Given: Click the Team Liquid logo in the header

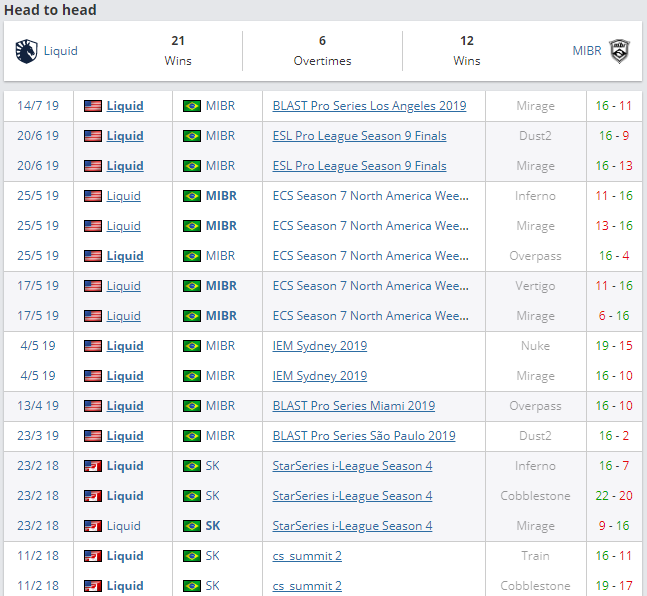Looking at the screenshot, I should tap(26, 51).
